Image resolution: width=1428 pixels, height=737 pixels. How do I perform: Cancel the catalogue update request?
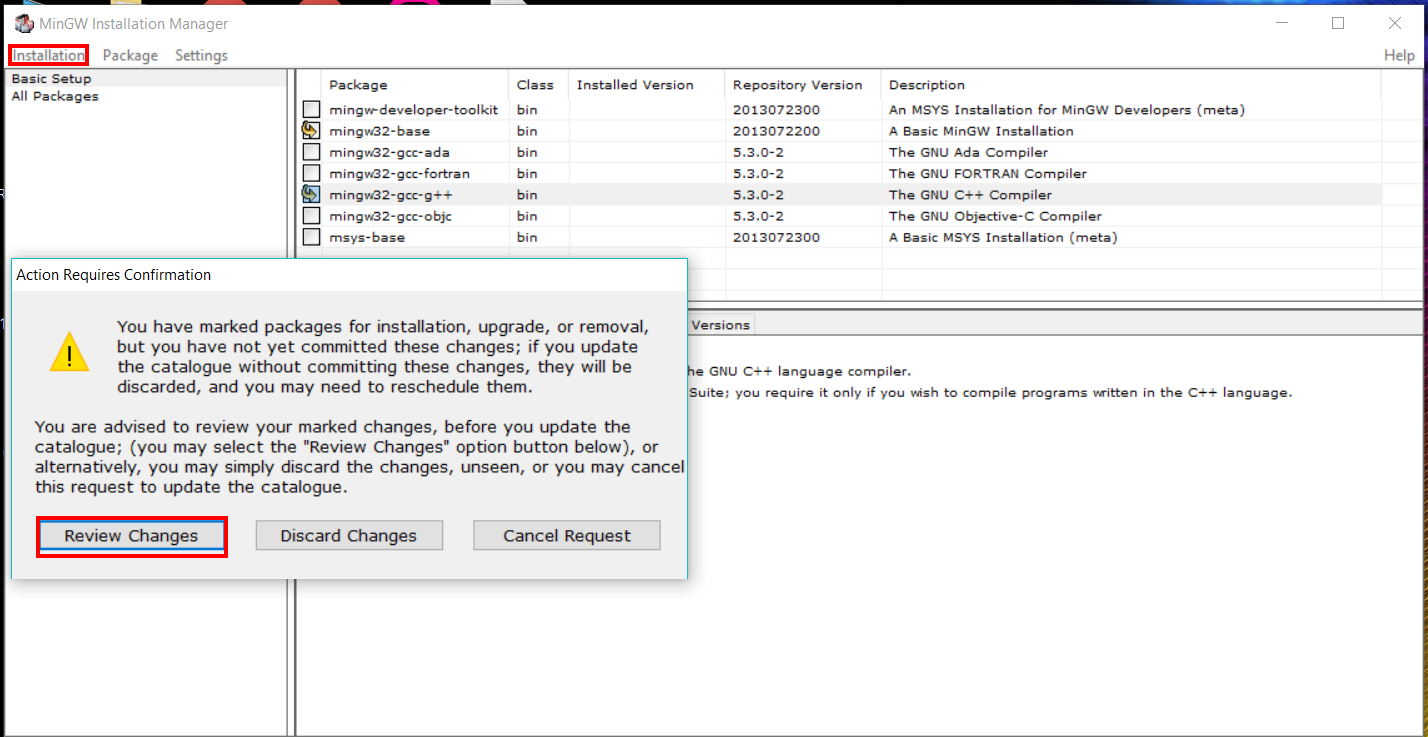pyautogui.click(x=566, y=535)
